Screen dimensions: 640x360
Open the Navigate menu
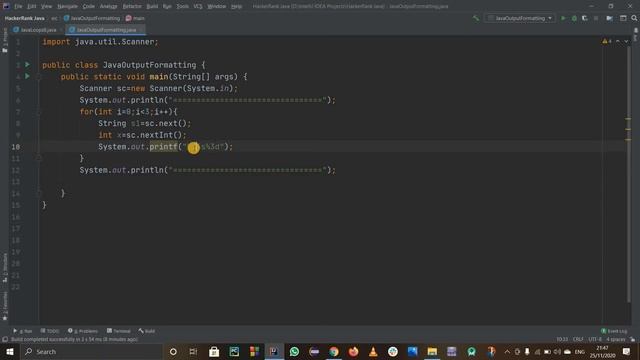click(67, 6)
